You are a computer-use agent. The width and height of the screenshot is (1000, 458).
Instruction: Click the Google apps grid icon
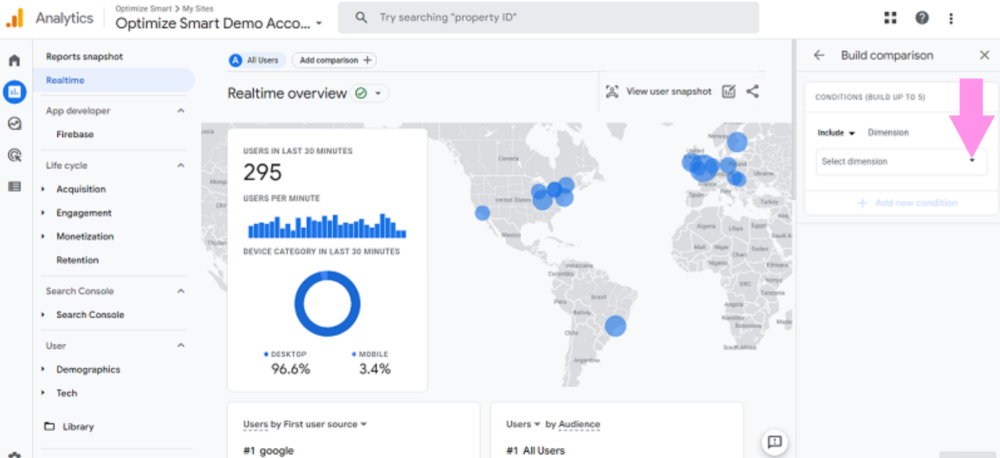(x=891, y=18)
